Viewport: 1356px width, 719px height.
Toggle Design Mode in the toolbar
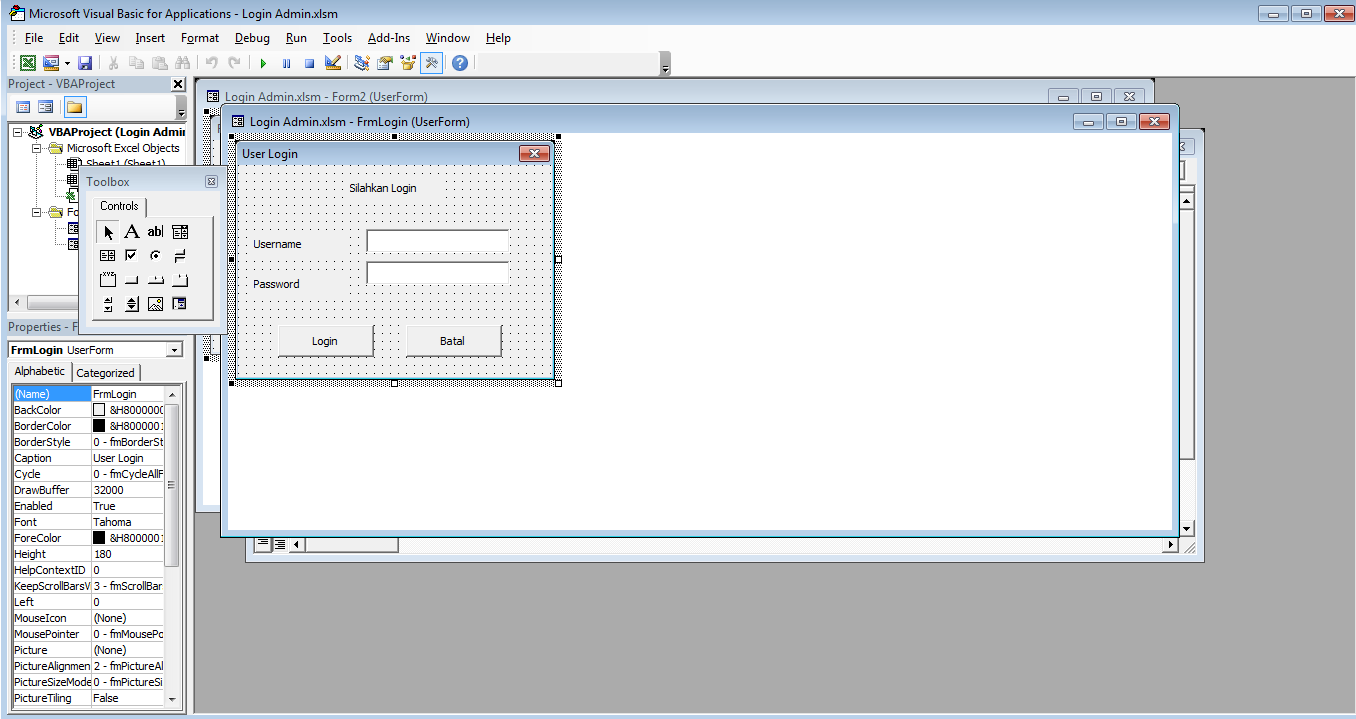coord(333,63)
